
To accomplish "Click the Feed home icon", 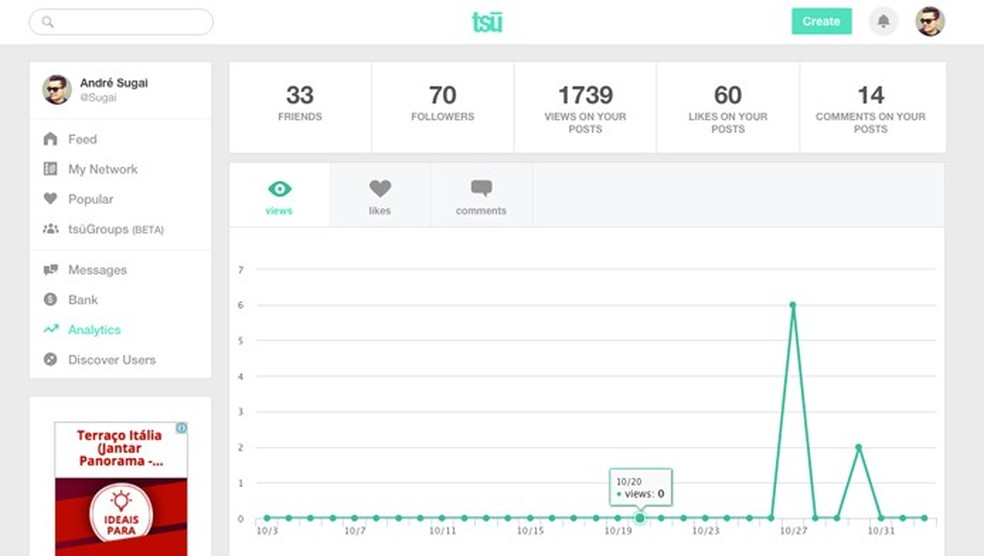I will click(50, 139).
